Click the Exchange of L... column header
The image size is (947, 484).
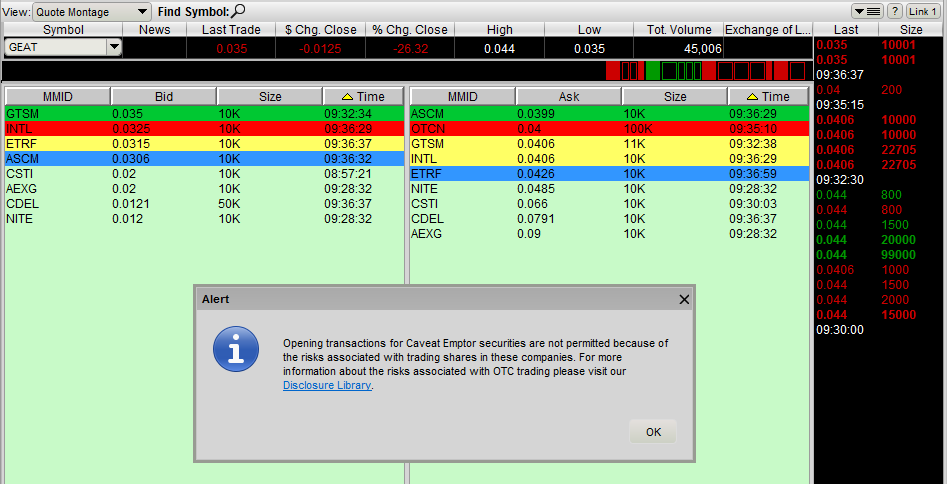click(768, 30)
